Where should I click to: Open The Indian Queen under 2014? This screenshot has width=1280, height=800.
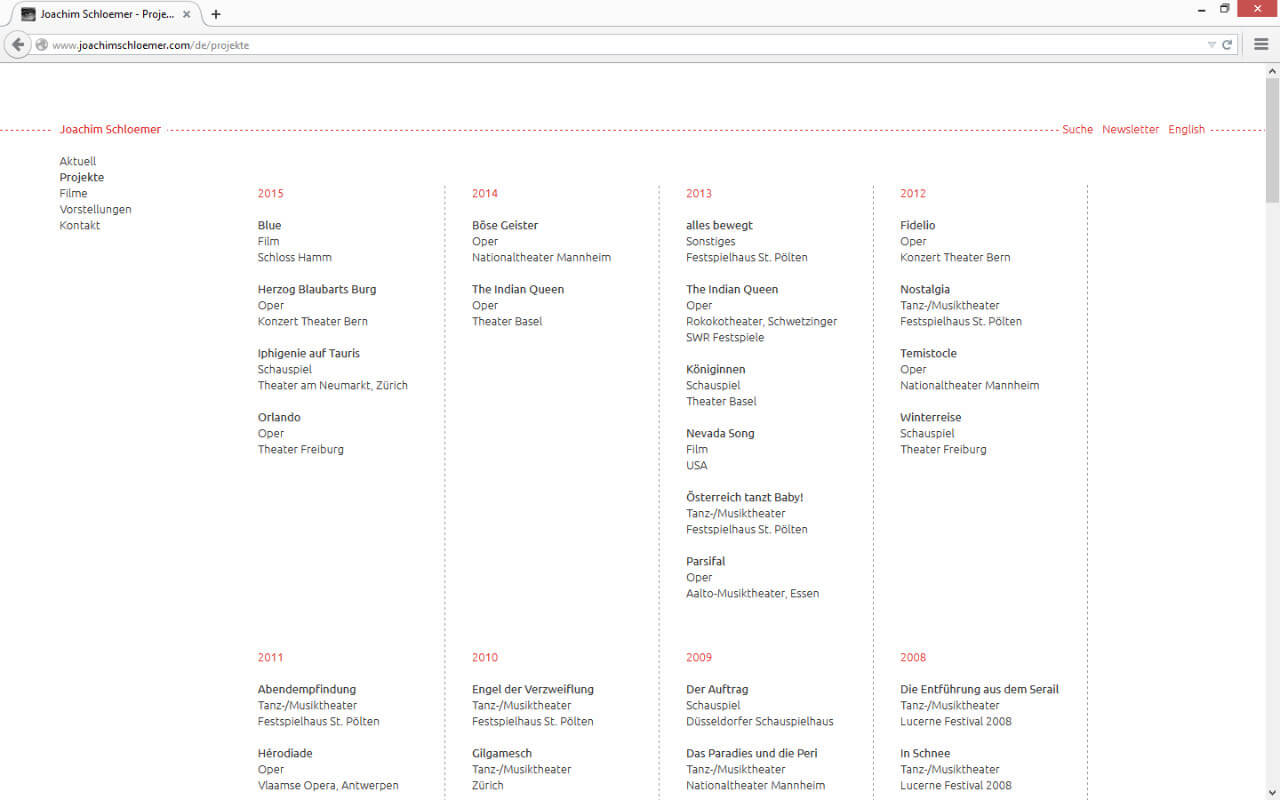click(518, 289)
